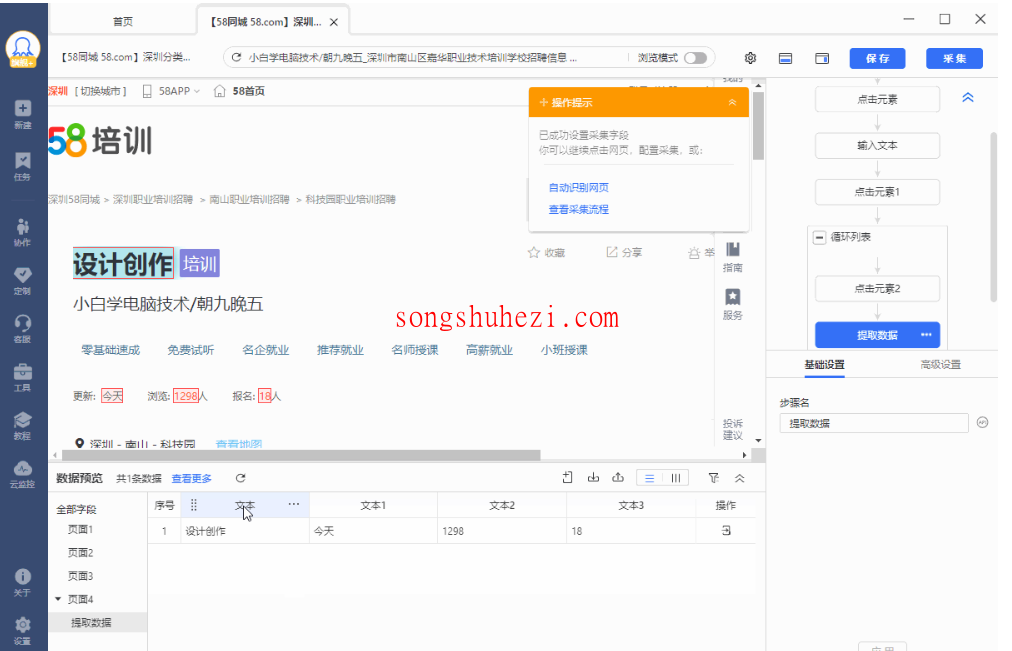
Task: Collapse the 数据预览 panel chevron
Action: 740,478
